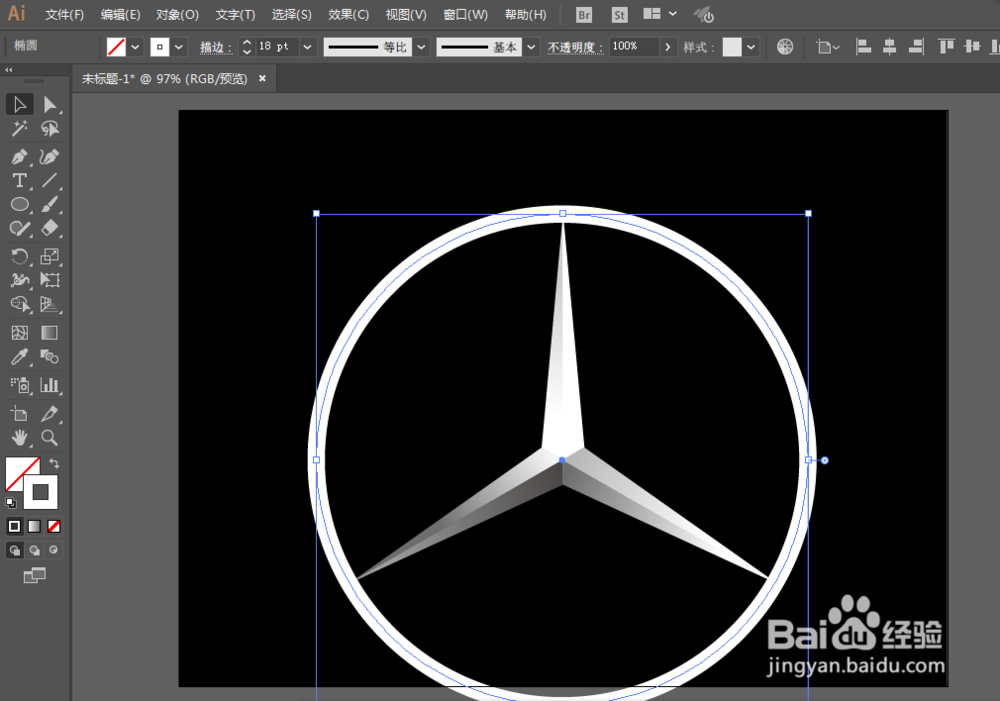Set None mode button below swatches
Image resolution: width=1000 pixels, height=701 pixels.
54,526
